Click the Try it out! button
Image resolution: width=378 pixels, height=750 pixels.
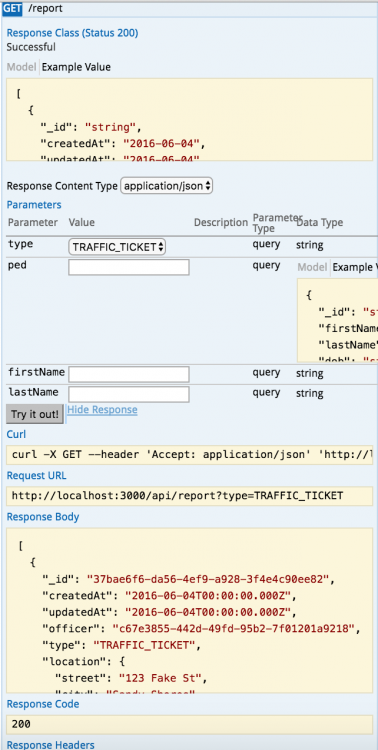[x=34, y=414]
